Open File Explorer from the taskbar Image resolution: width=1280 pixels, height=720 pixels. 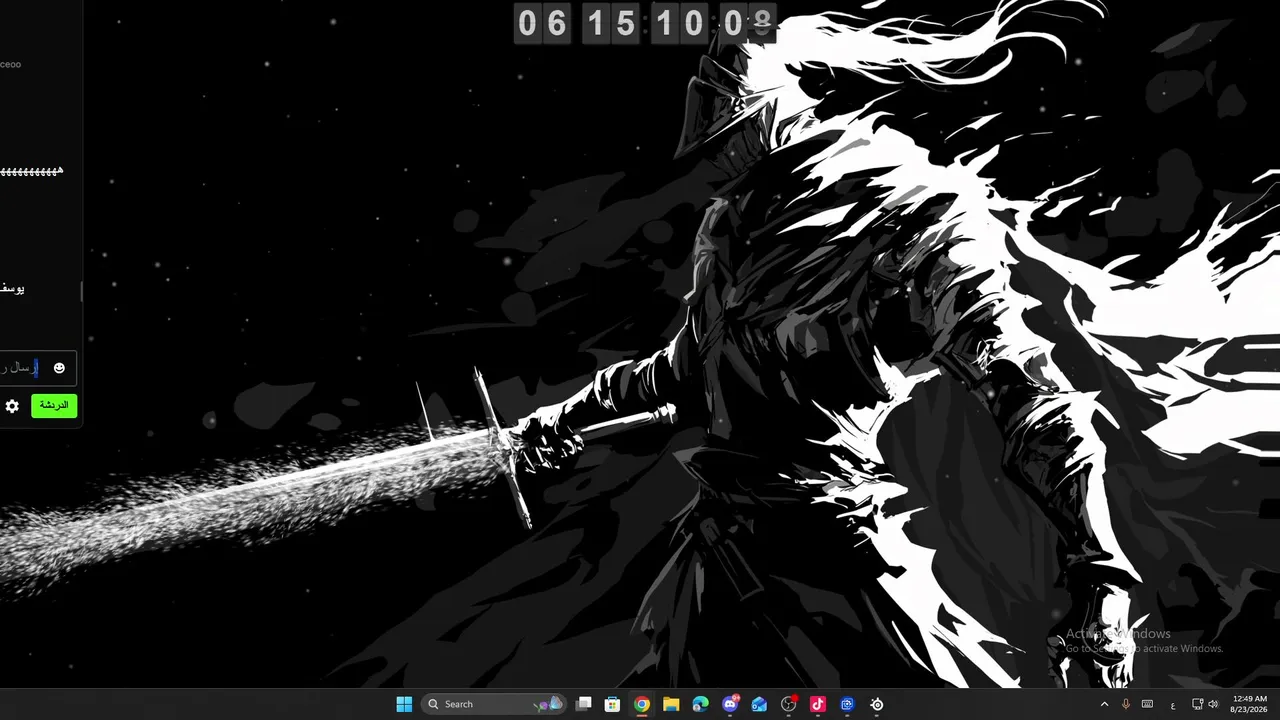pos(671,704)
